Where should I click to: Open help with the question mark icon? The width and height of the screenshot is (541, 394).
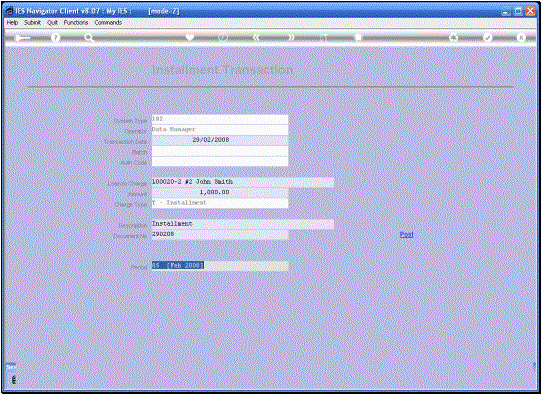click(x=55, y=38)
